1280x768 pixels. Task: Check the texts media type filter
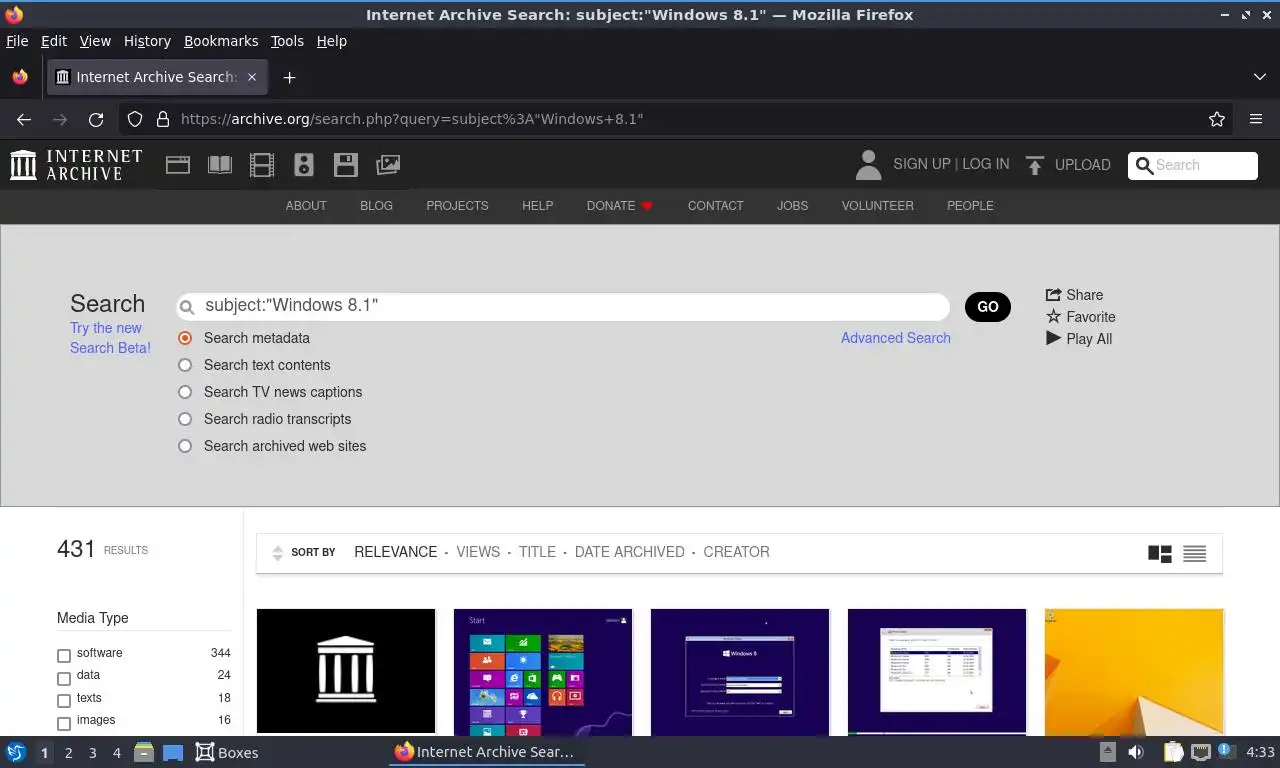[x=64, y=701]
